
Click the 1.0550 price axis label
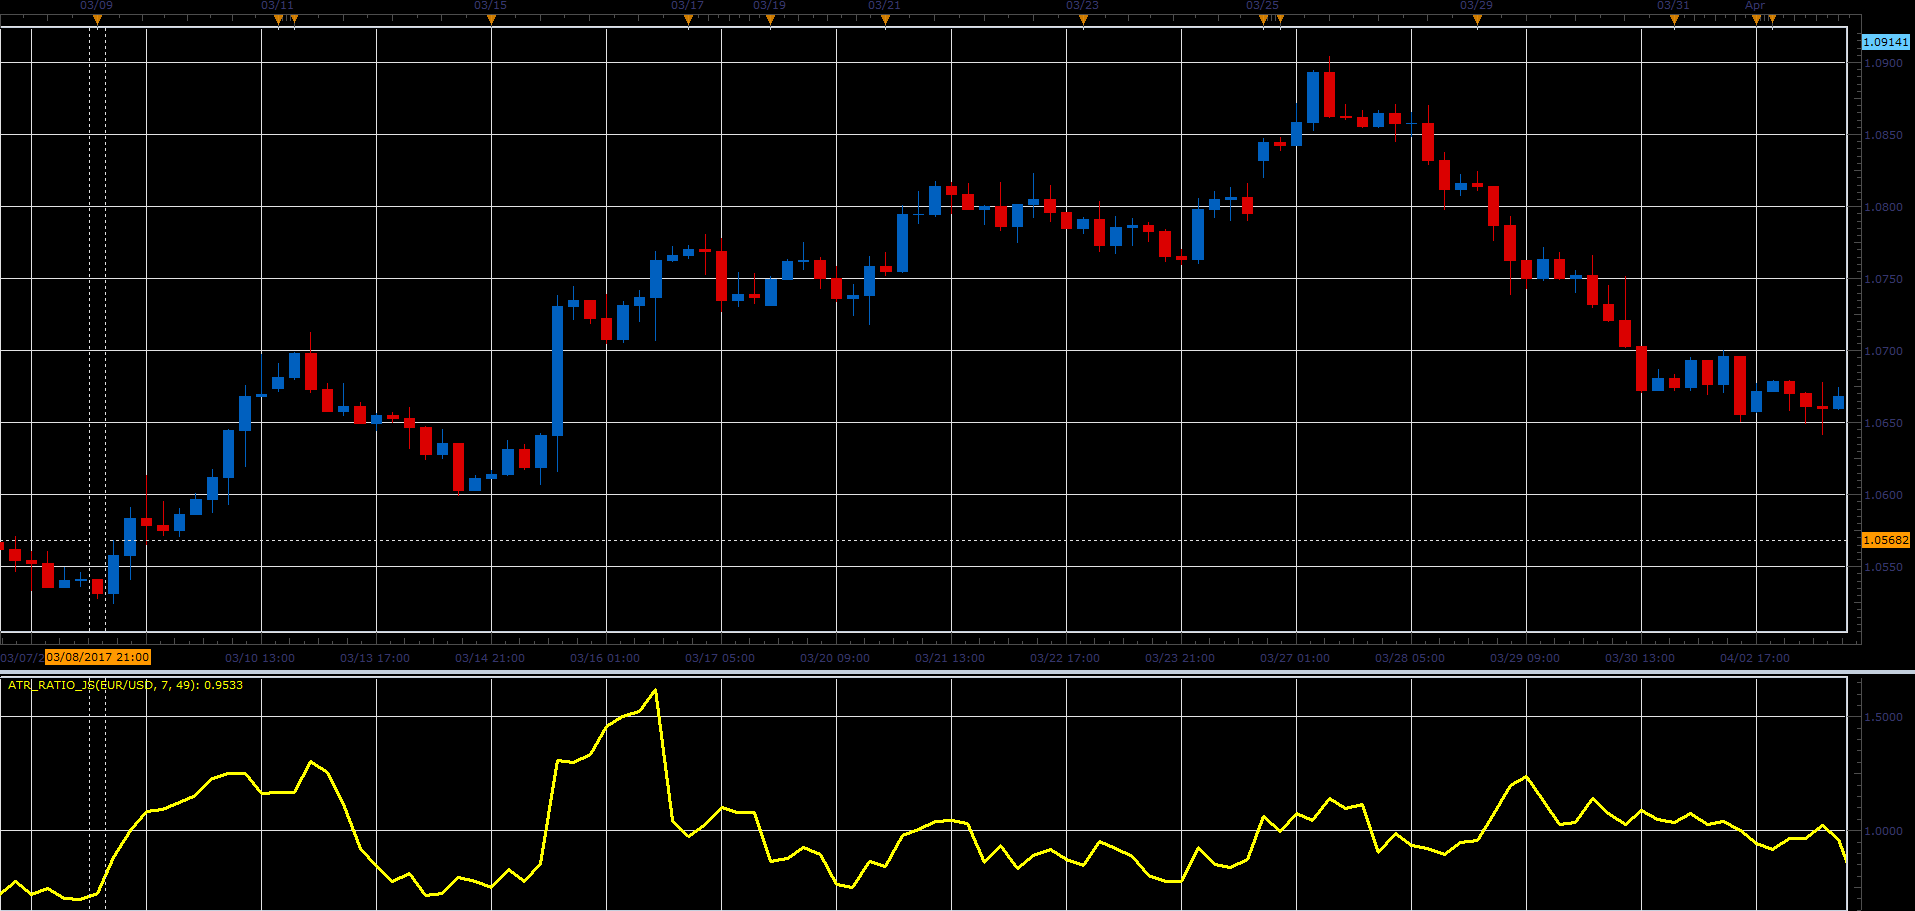[x=1884, y=567]
